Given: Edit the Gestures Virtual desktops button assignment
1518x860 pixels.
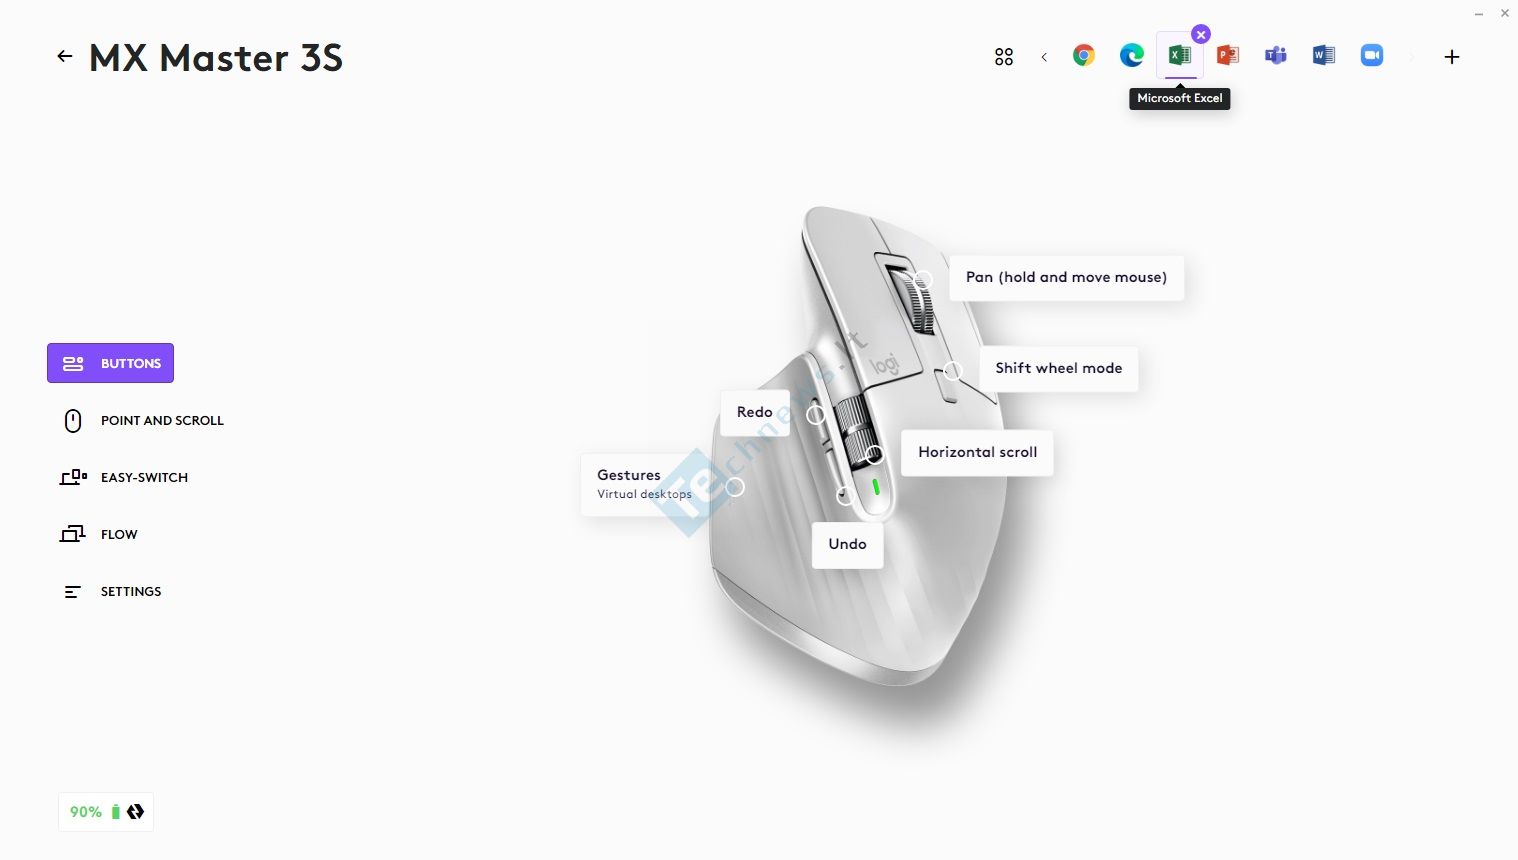Looking at the screenshot, I should click(644, 484).
